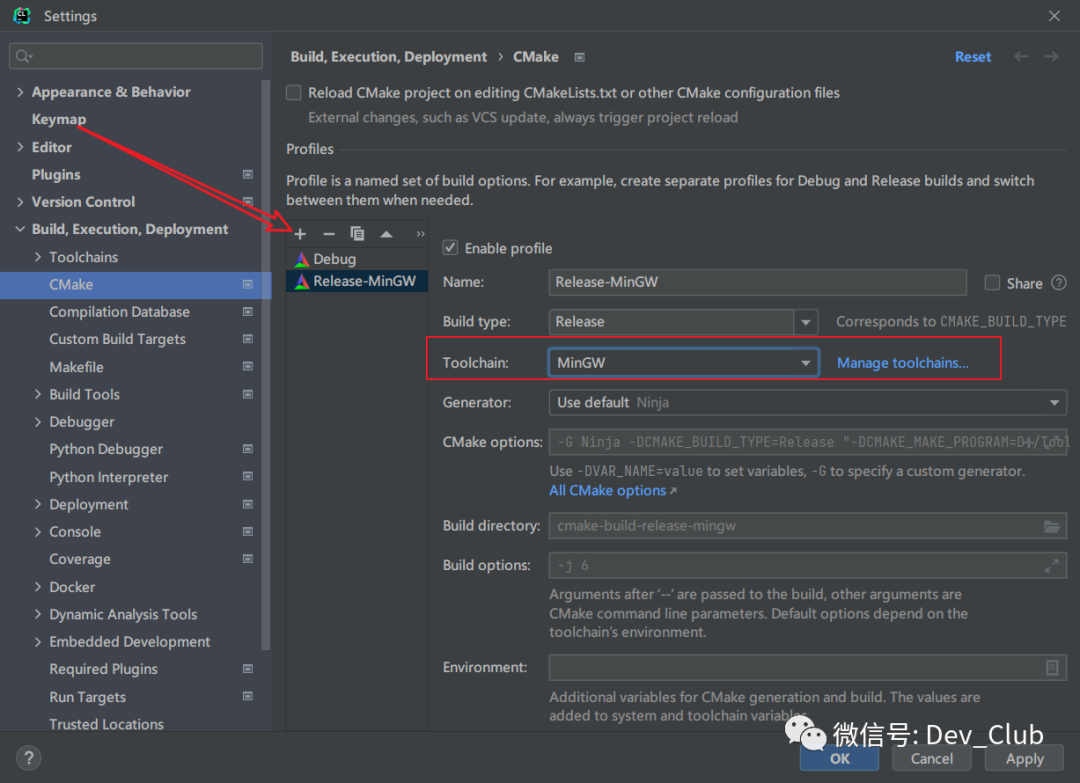This screenshot has width=1080, height=783.
Task: Click the Reset link
Action: coord(973,57)
